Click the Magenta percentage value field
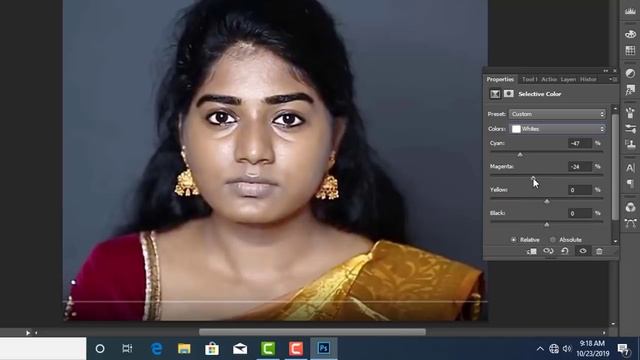640x360 pixels. click(580, 167)
